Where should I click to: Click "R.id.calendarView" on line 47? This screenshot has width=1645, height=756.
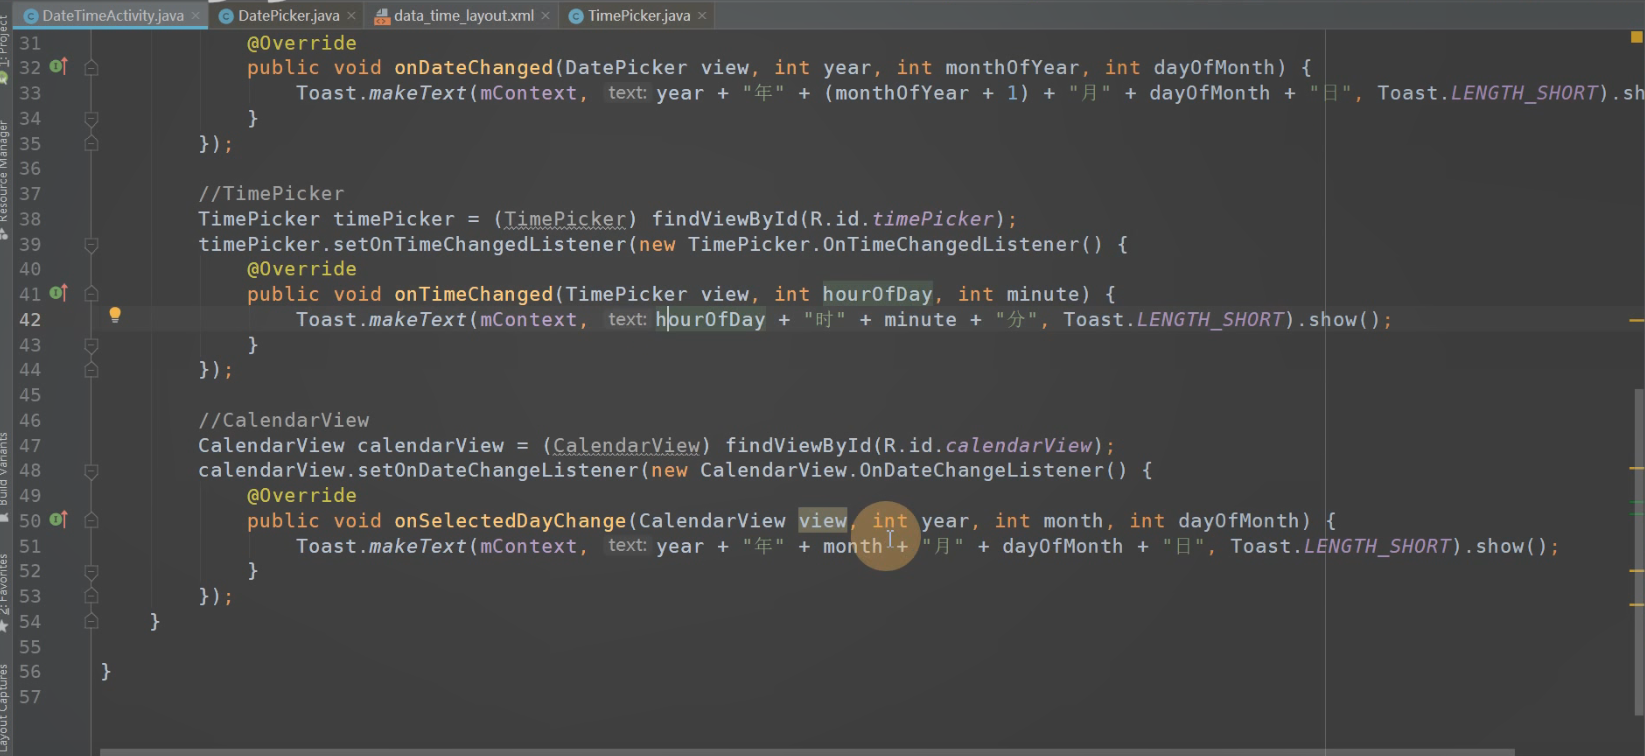[987, 445]
